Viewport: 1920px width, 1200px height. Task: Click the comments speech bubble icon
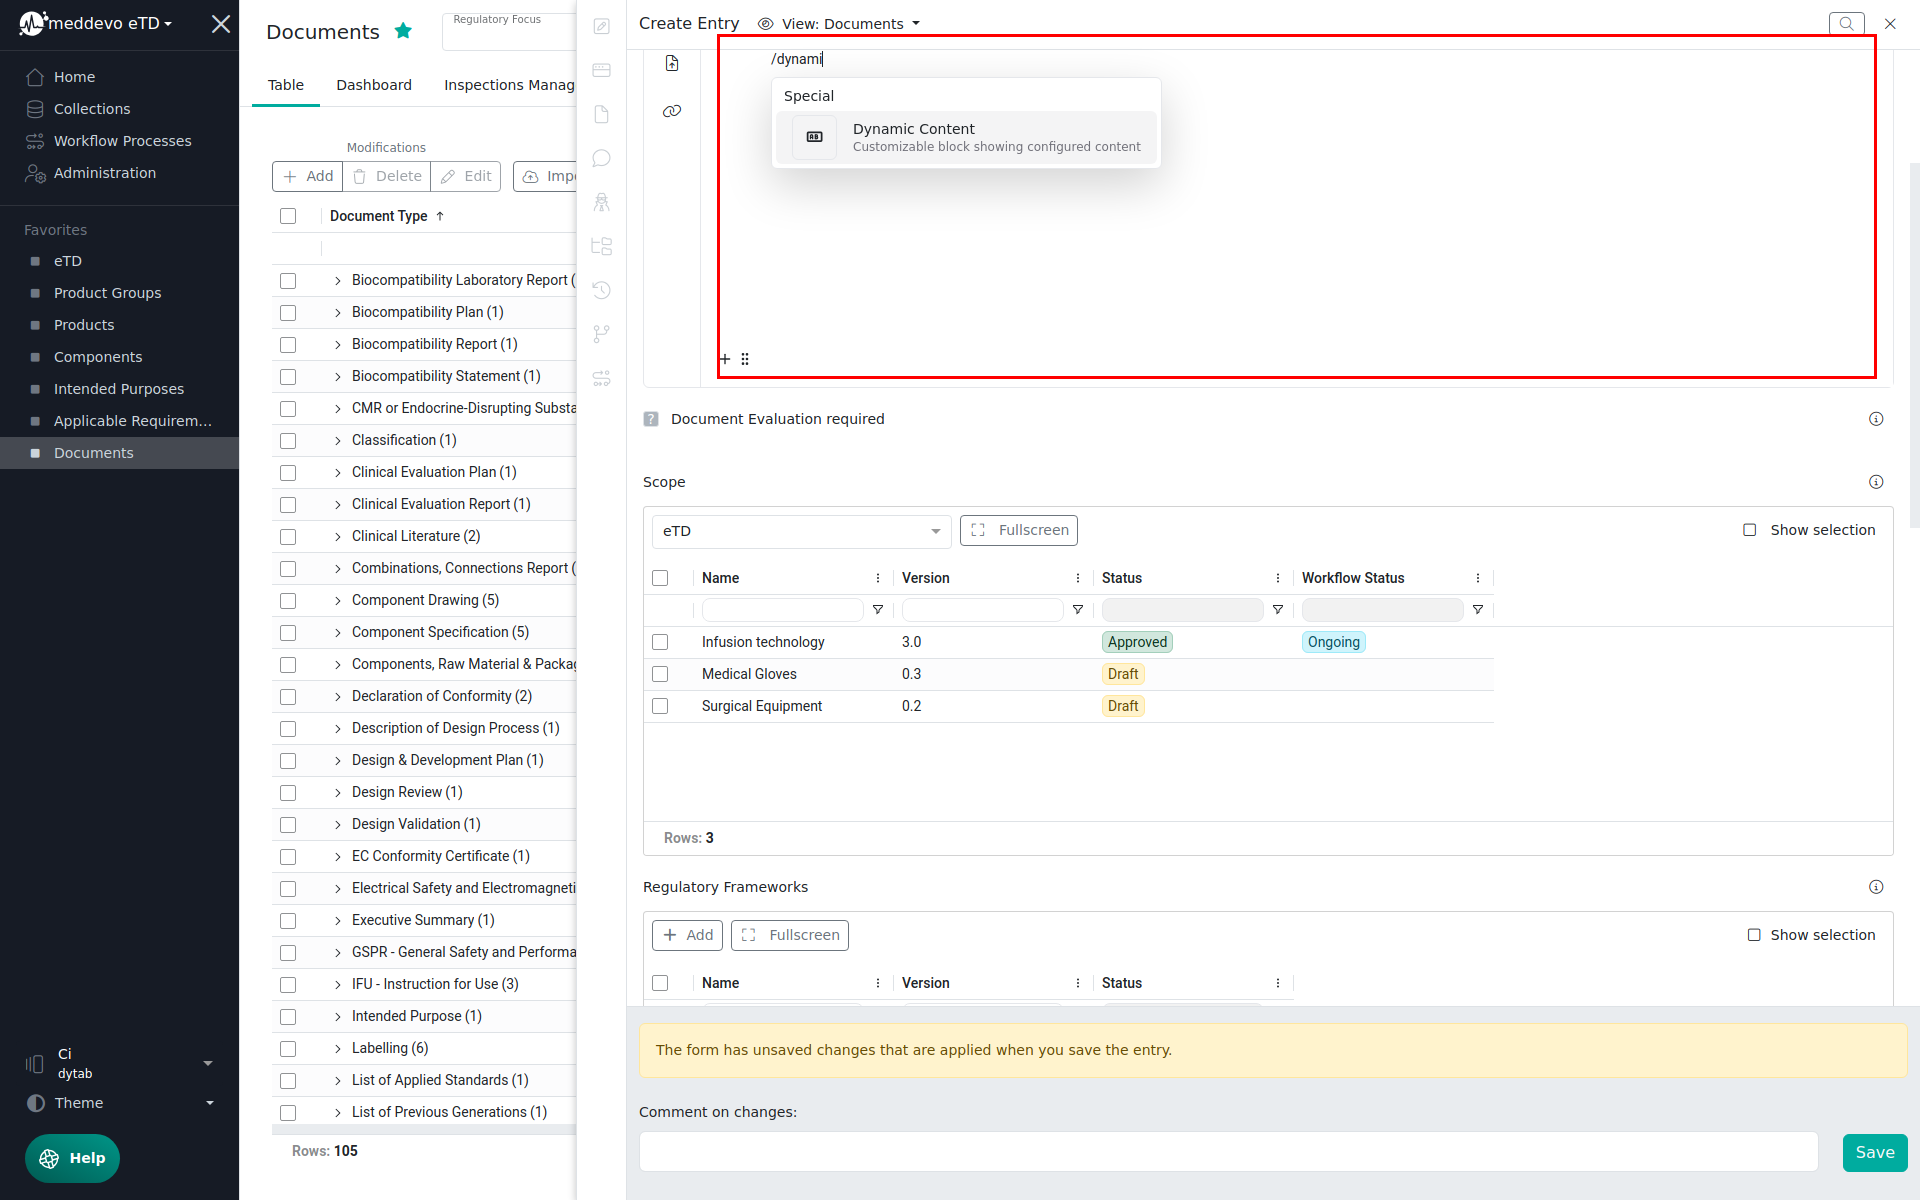pyautogui.click(x=601, y=158)
